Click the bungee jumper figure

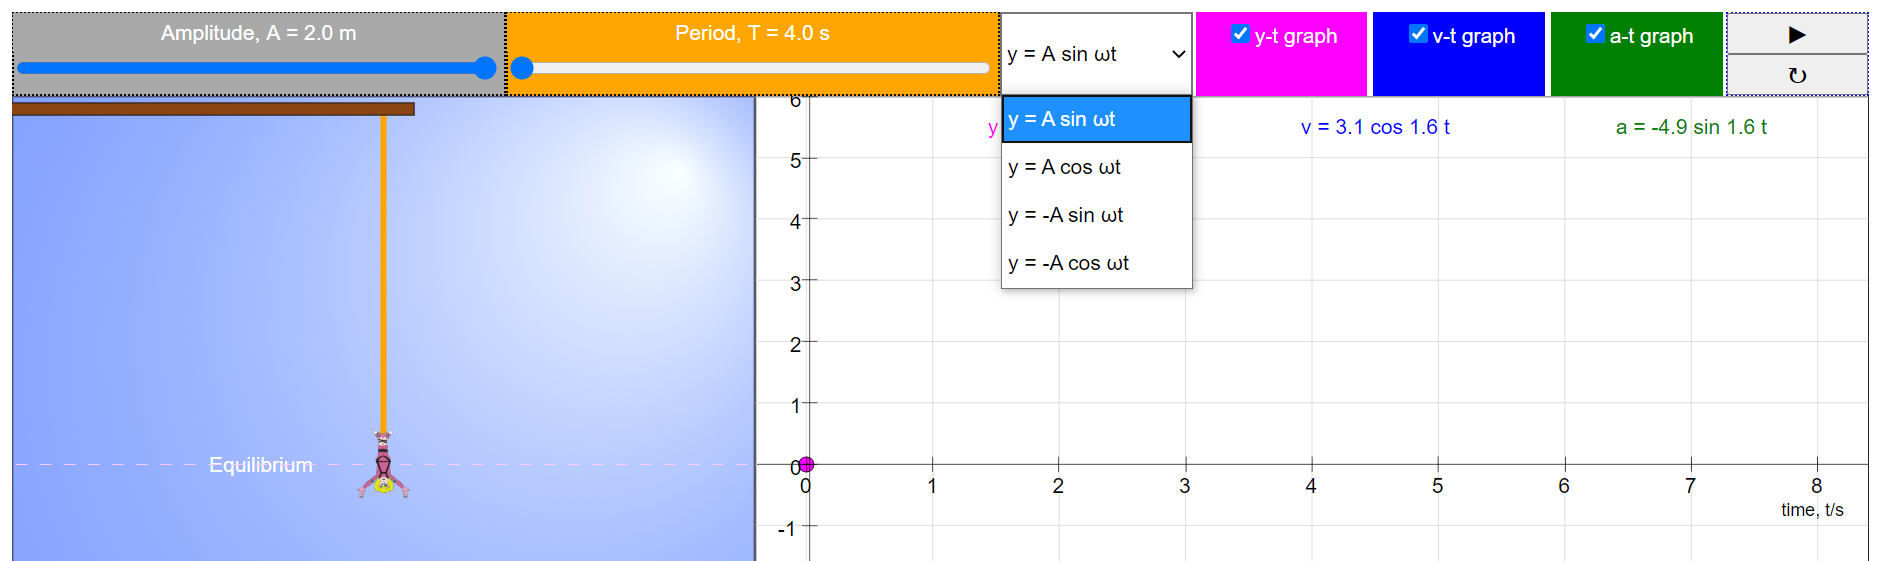(x=383, y=467)
